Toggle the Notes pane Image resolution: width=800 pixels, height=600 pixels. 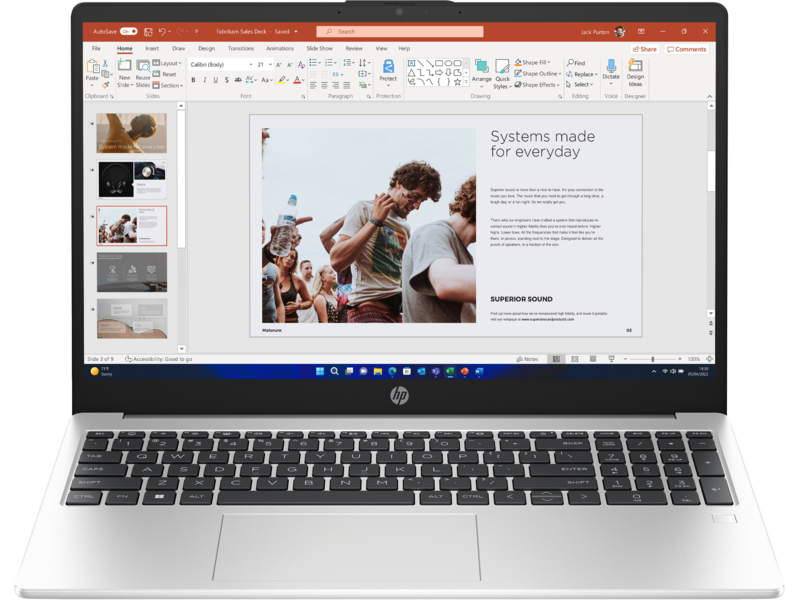point(528,359)
